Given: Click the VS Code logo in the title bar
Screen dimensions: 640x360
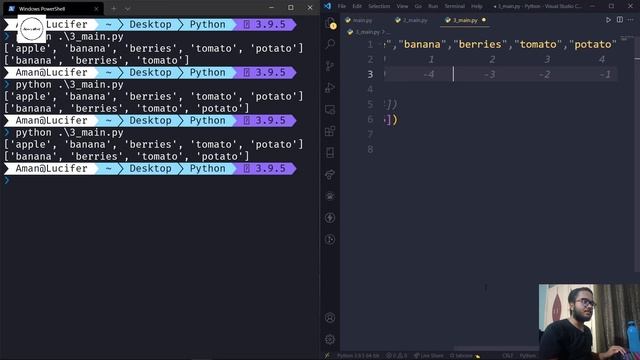Looking at the screenshot, I should click(328, 6).
